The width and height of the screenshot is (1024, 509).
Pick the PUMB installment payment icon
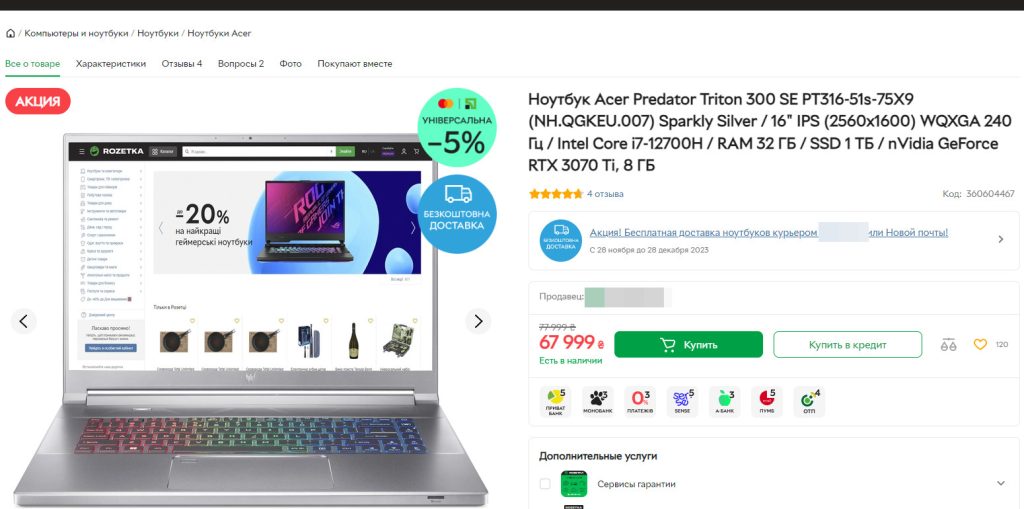tap(767, 401)
